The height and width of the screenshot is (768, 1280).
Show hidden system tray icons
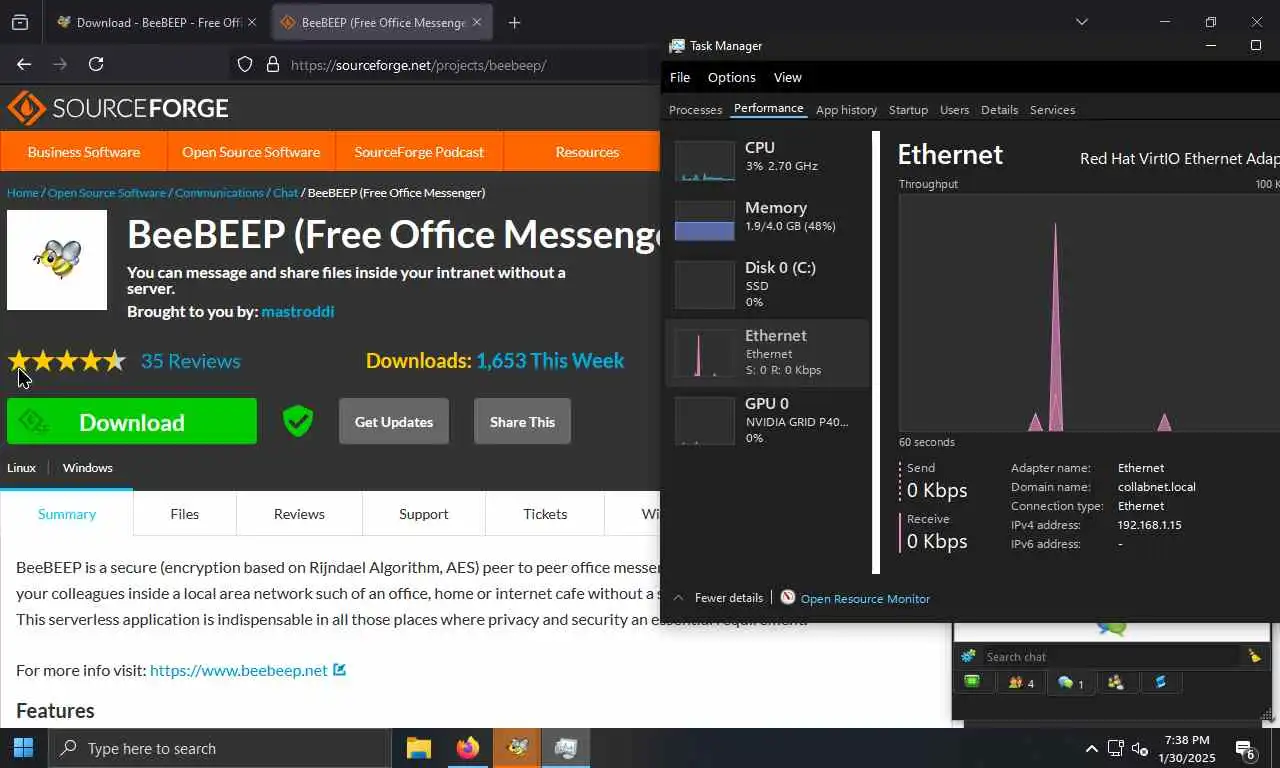(x=1092, y=749)
